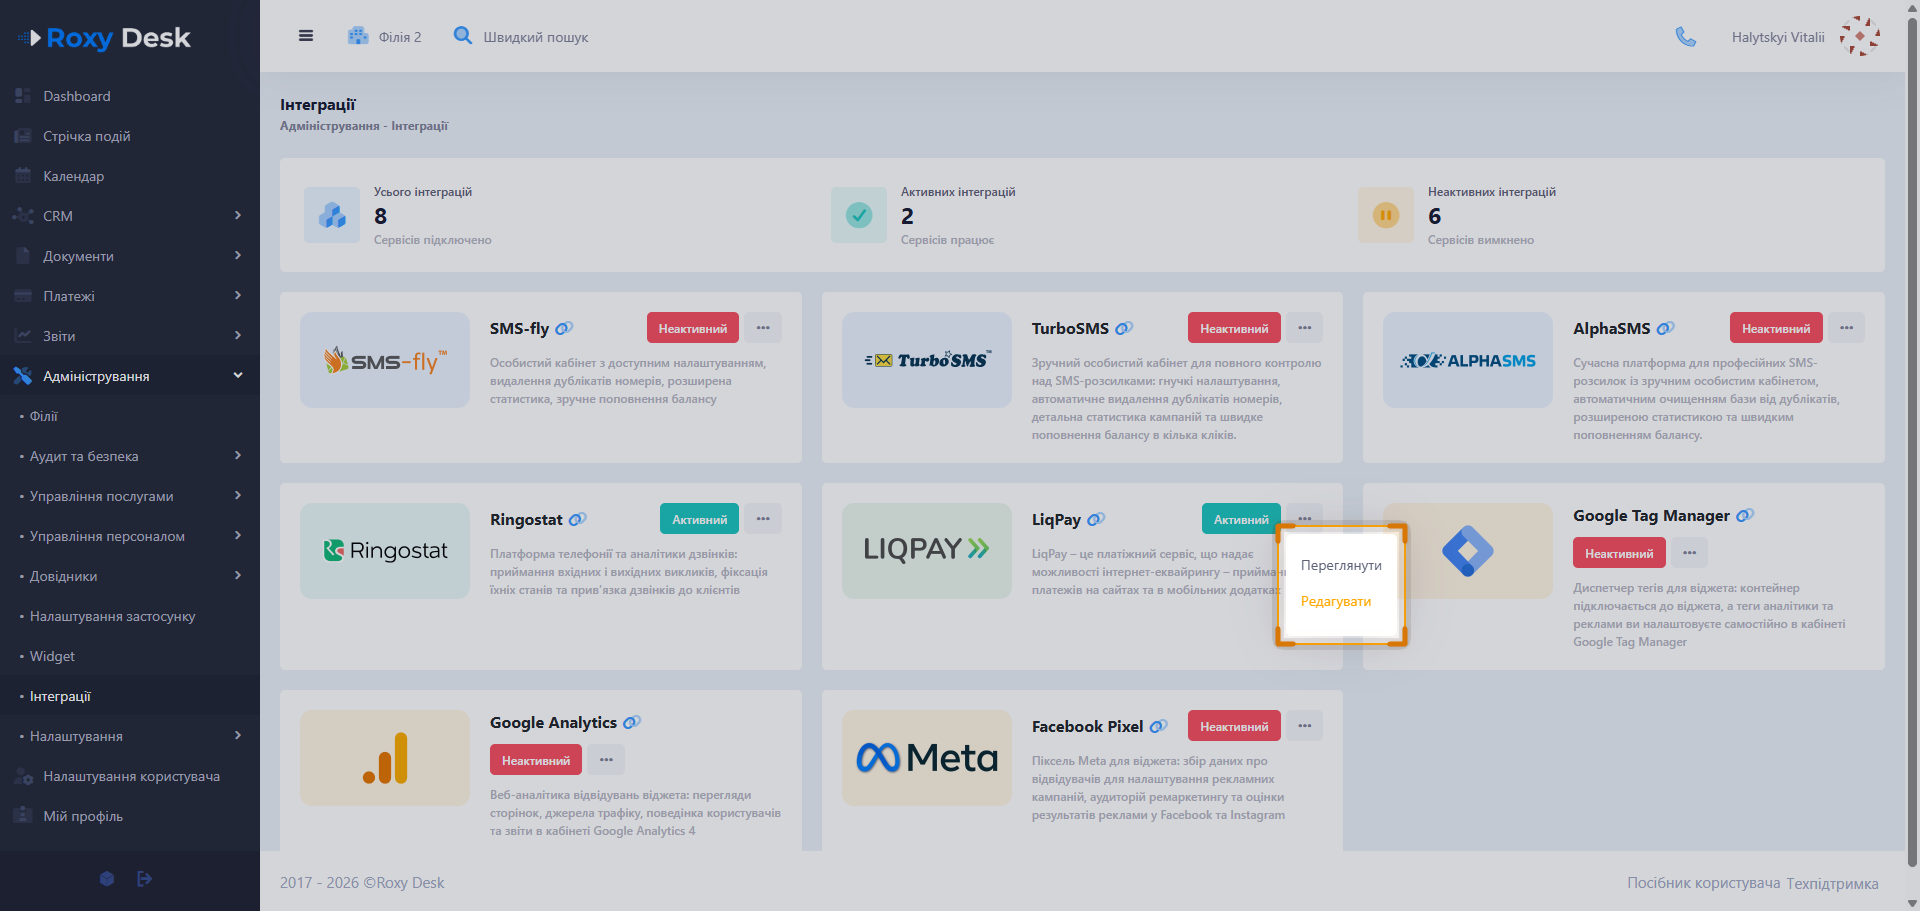
Task: Open the Facebook Pixel external link icon
Action: (x=1158, y=726)
